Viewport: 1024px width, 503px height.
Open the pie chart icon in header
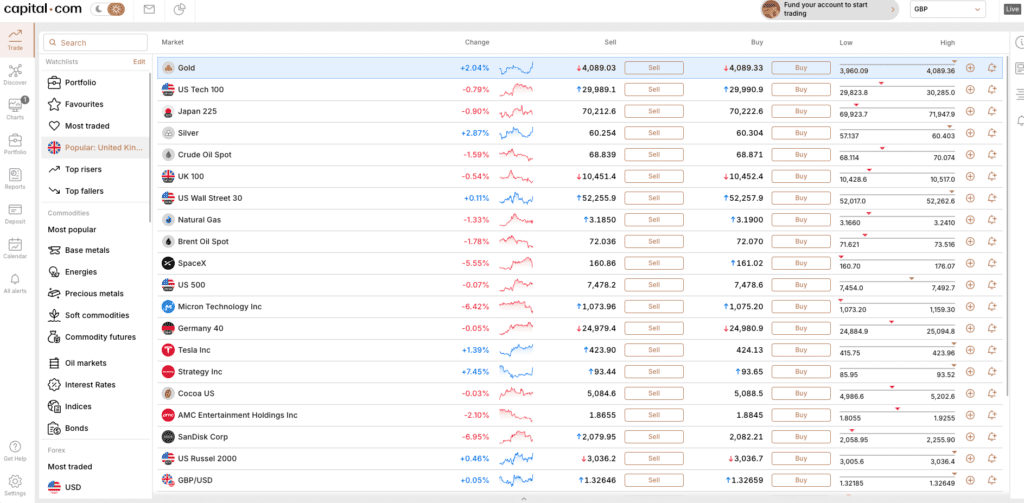pyautogui.click(x=180, y=9)
